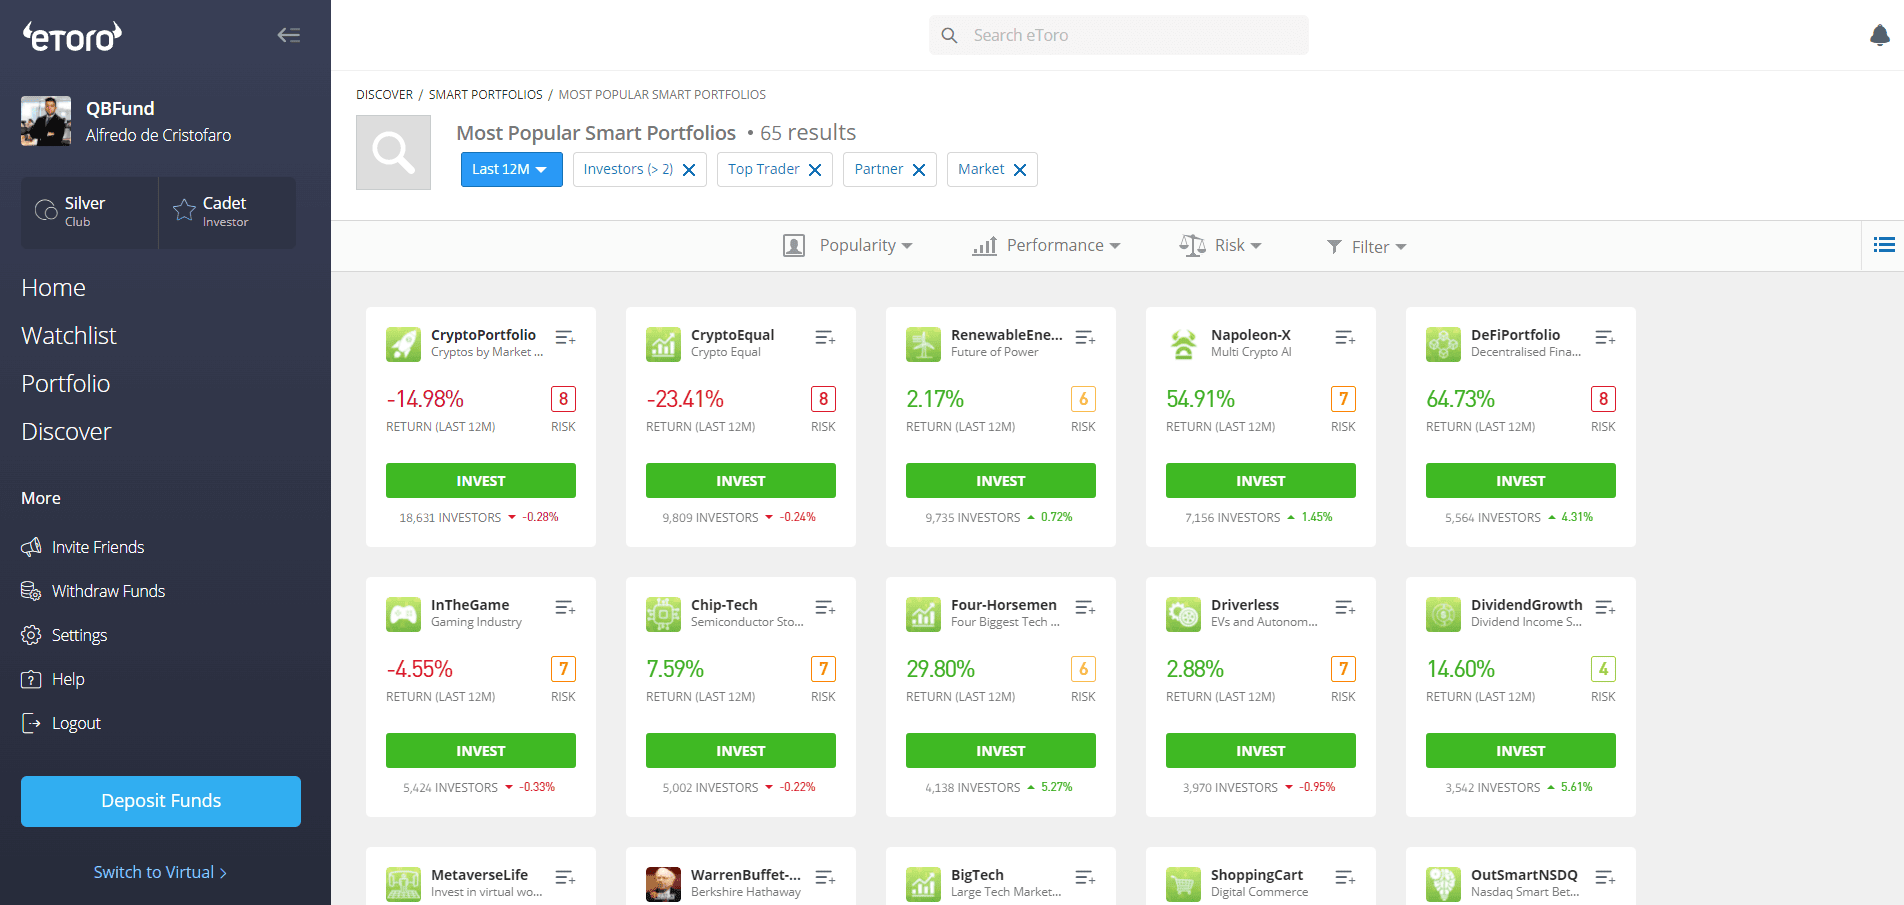Add DeFiPortfolio to watchlist icon
The image size is (1904, 905).
1605,338
